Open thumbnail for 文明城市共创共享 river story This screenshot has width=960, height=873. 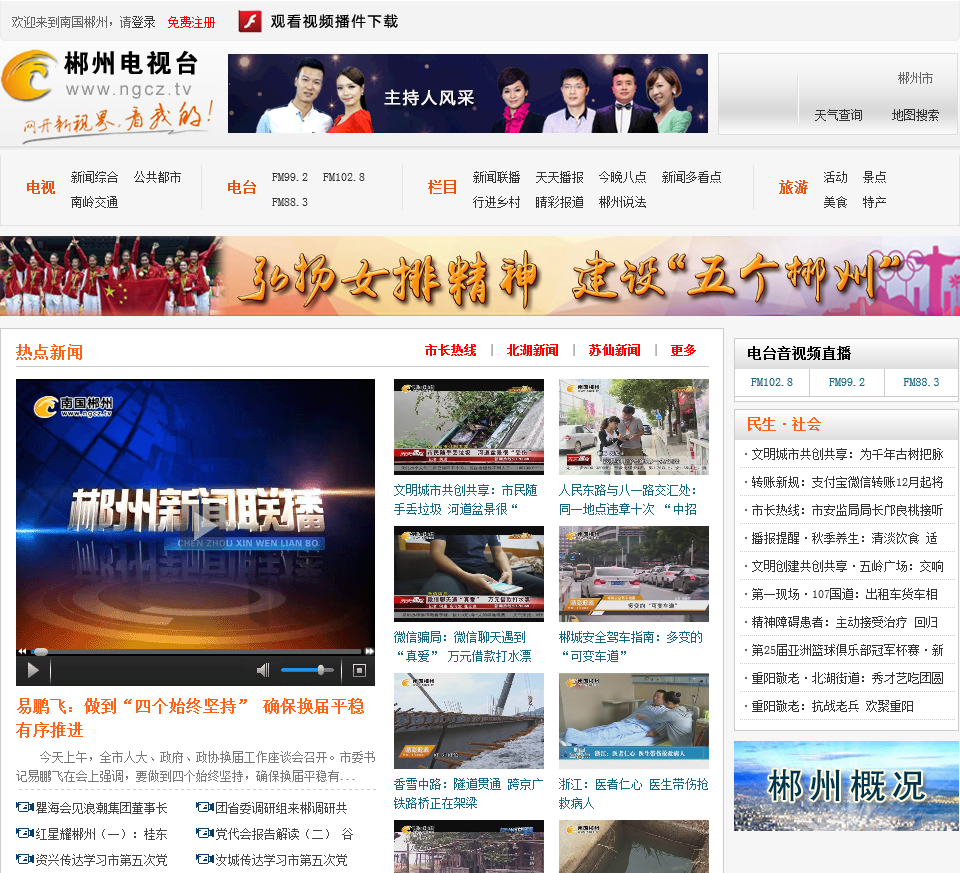[469, 427]
